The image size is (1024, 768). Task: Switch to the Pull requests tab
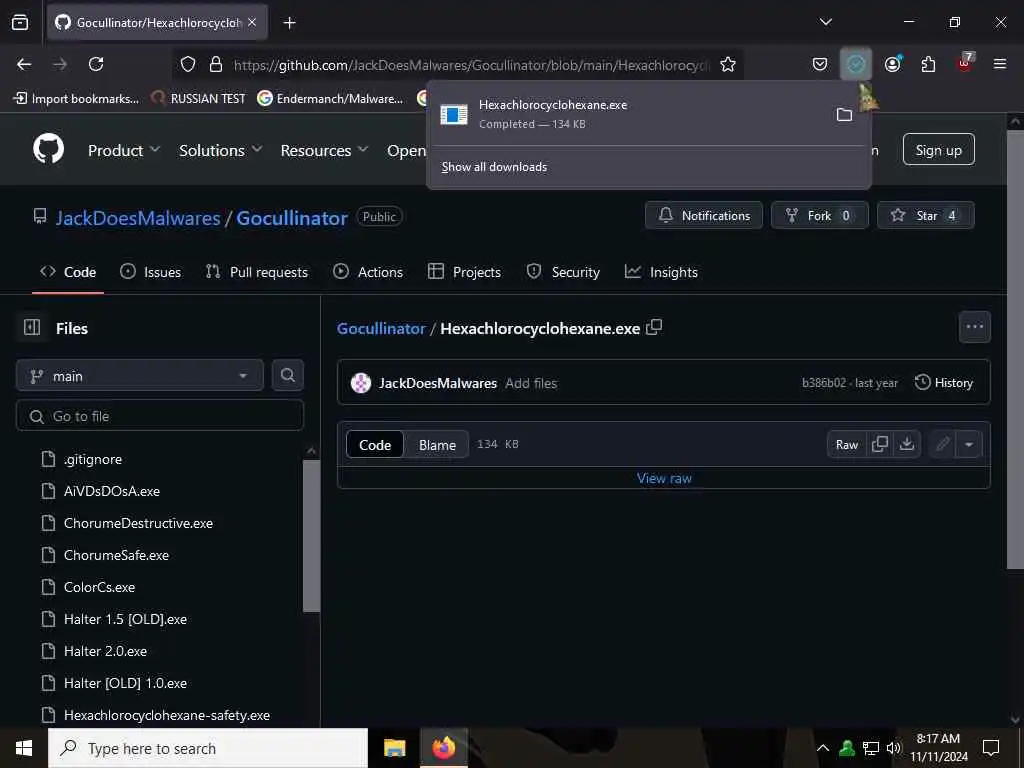point(257,272)
